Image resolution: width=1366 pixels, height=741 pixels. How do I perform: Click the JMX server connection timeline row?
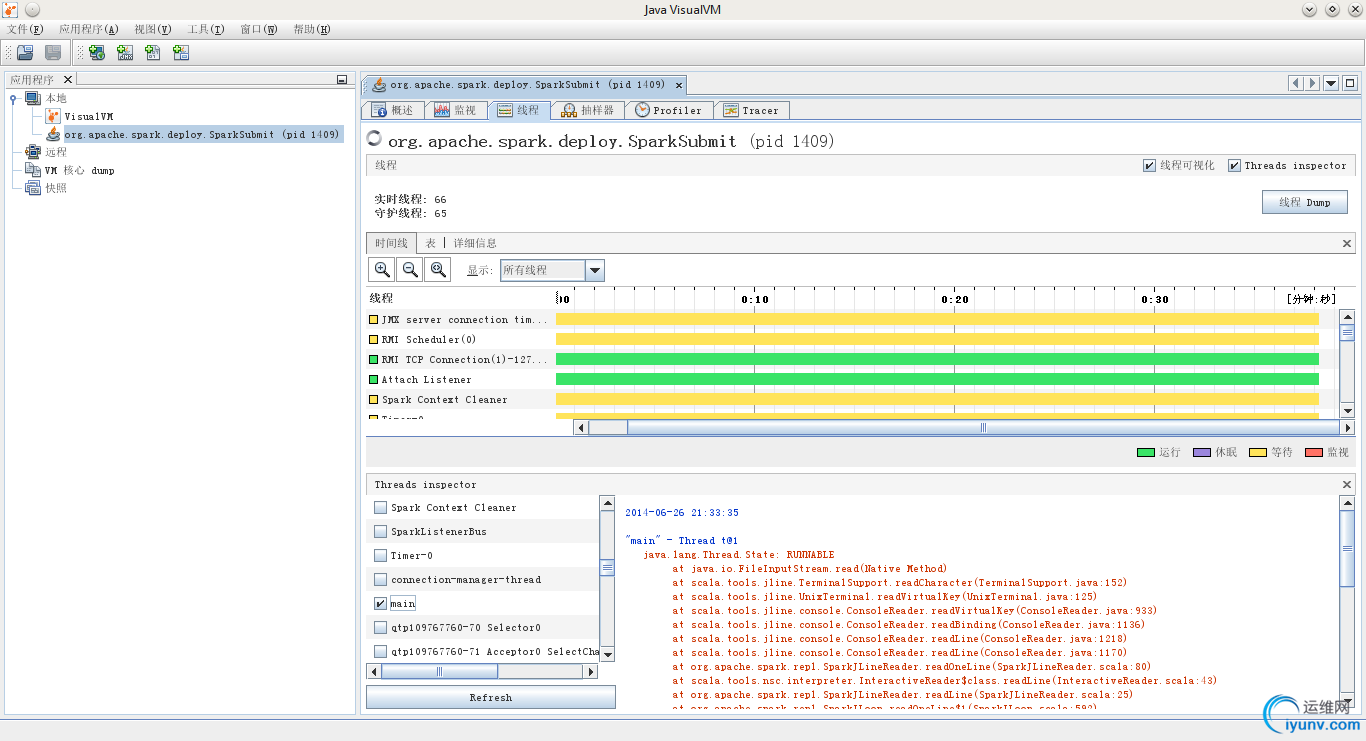click(x=853, y=319)
